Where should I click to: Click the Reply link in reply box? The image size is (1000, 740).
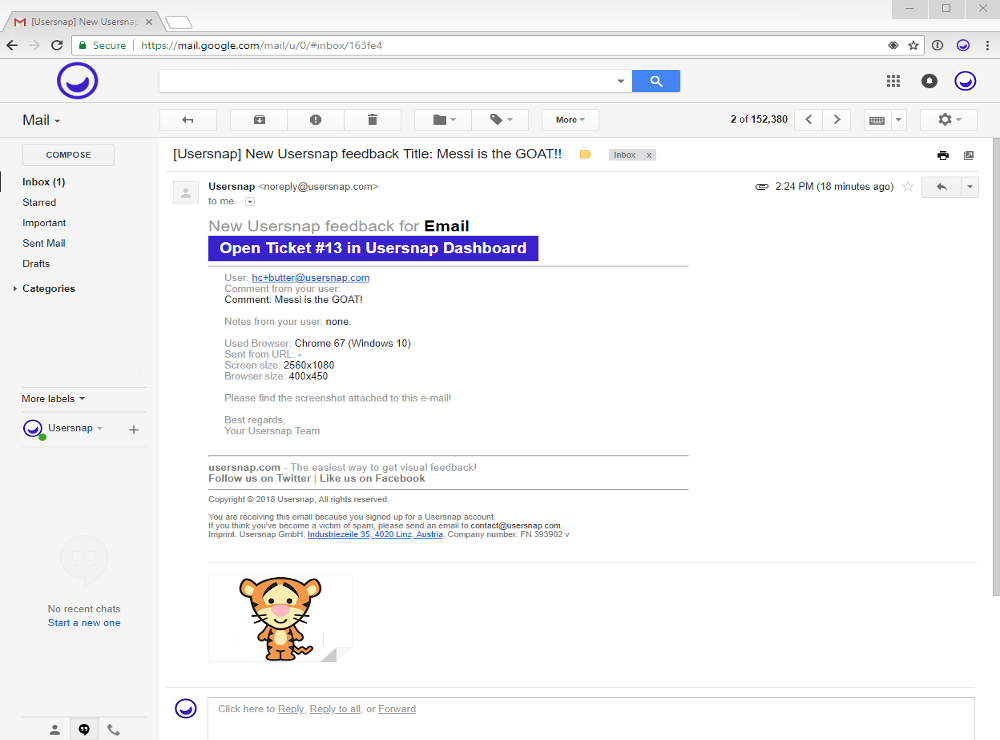tap(291, 709)
